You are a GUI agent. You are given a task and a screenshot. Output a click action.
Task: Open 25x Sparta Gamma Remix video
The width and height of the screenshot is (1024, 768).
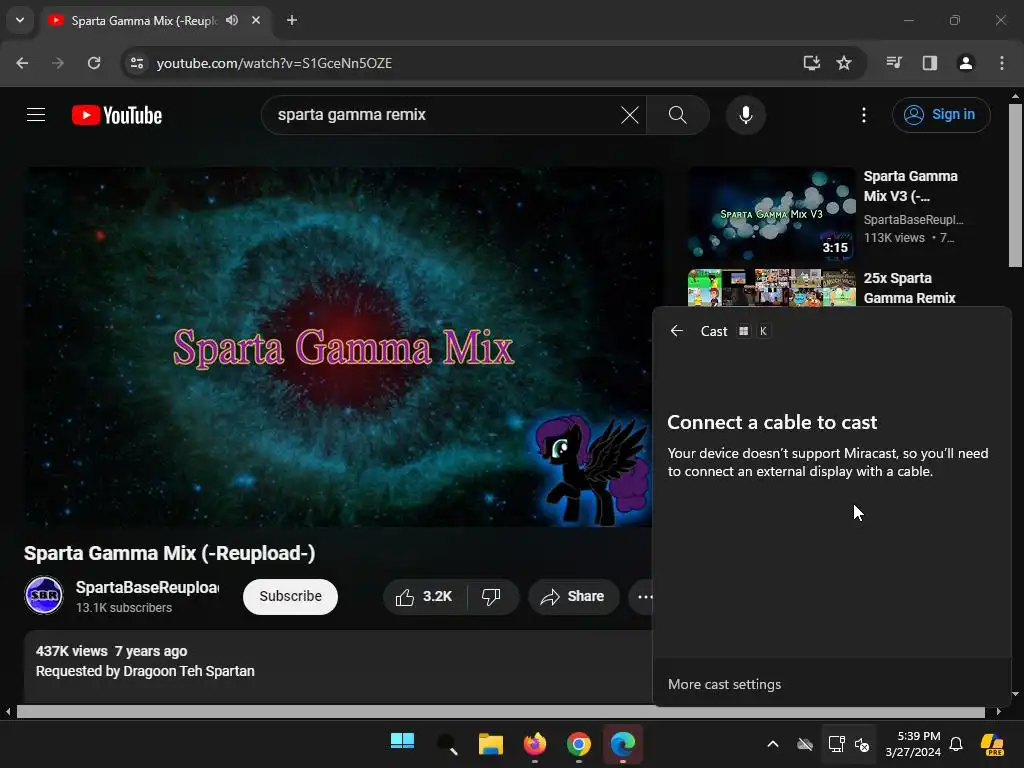909,288
